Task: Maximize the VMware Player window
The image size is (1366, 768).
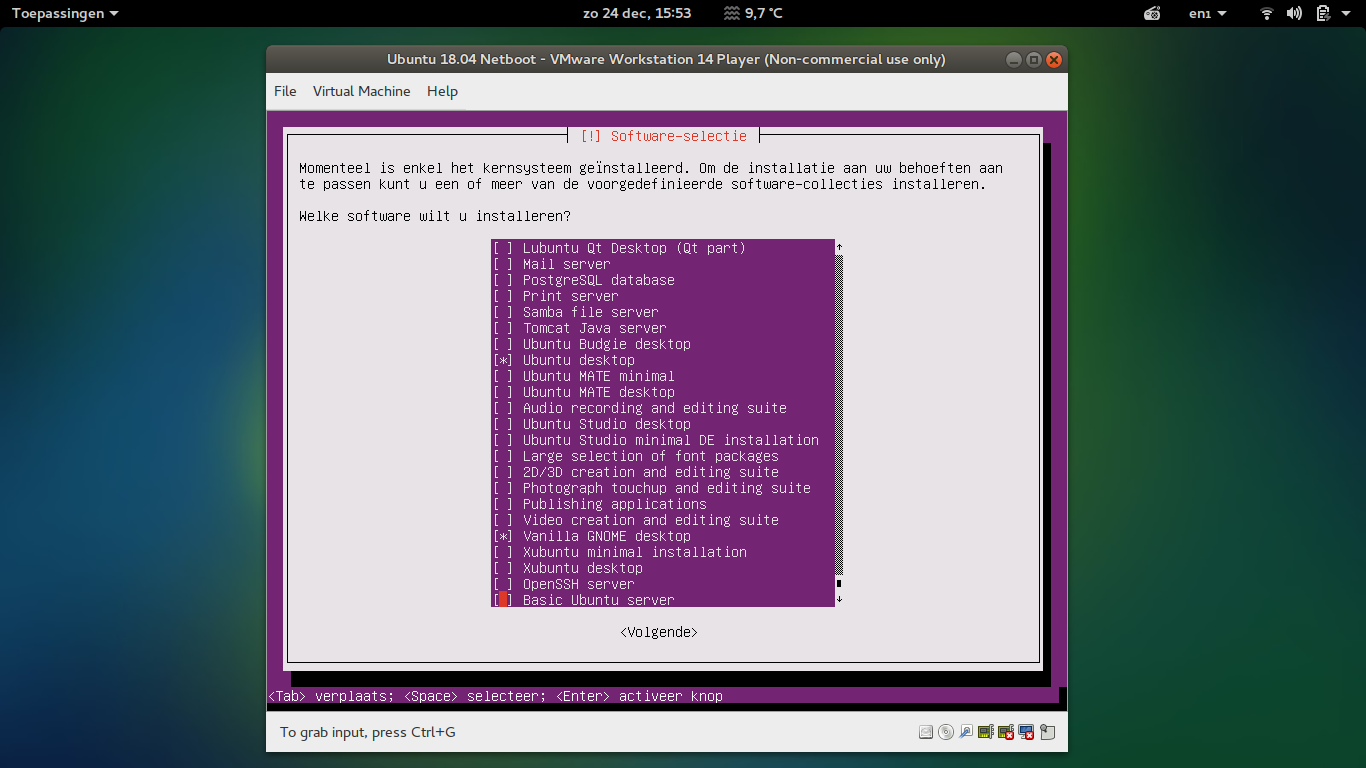Action: pos(1034,59)
